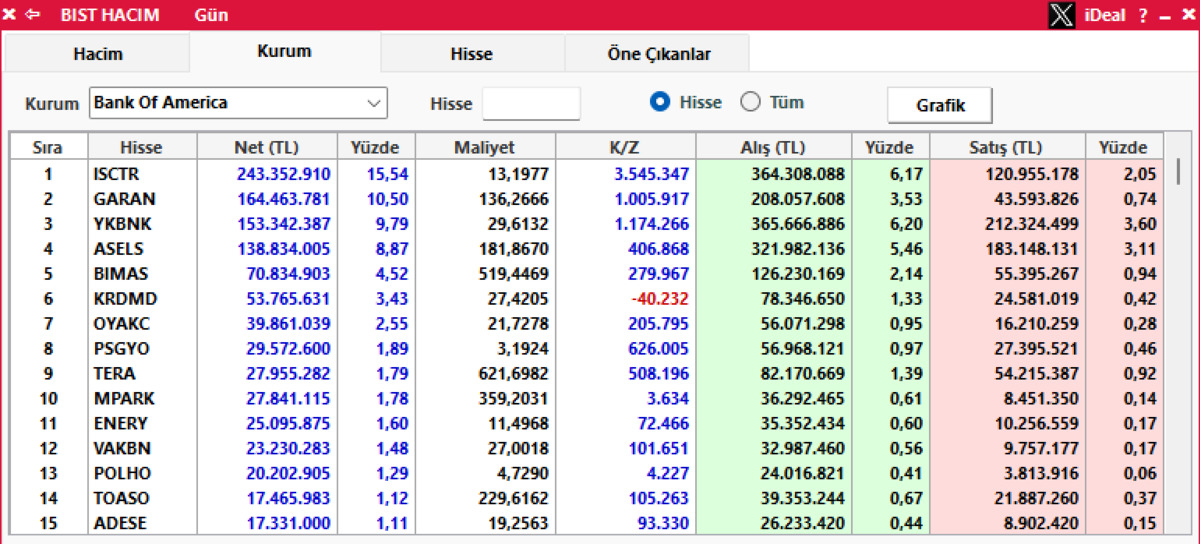Minimize the window using the underscore icon

[1164, 17]
